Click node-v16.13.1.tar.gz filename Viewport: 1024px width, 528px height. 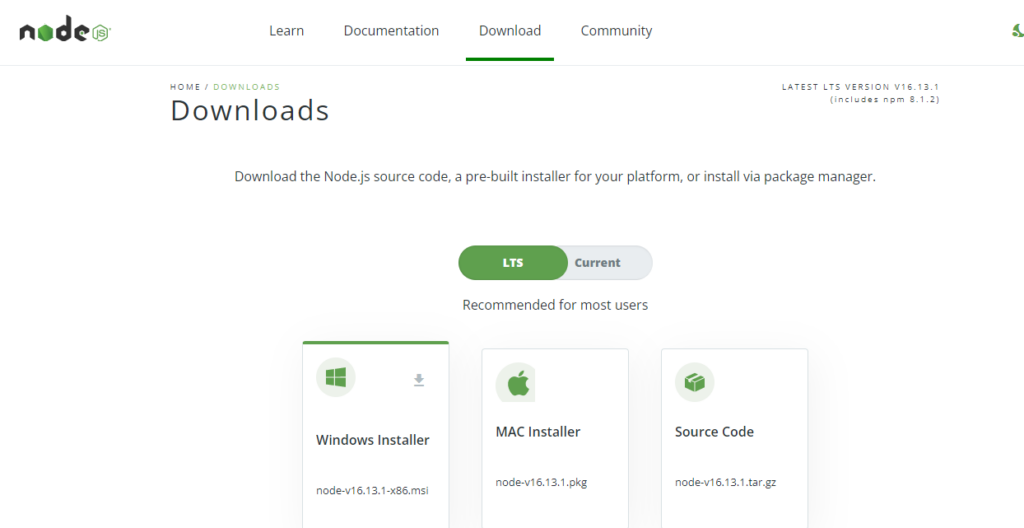tap(725, 482)
